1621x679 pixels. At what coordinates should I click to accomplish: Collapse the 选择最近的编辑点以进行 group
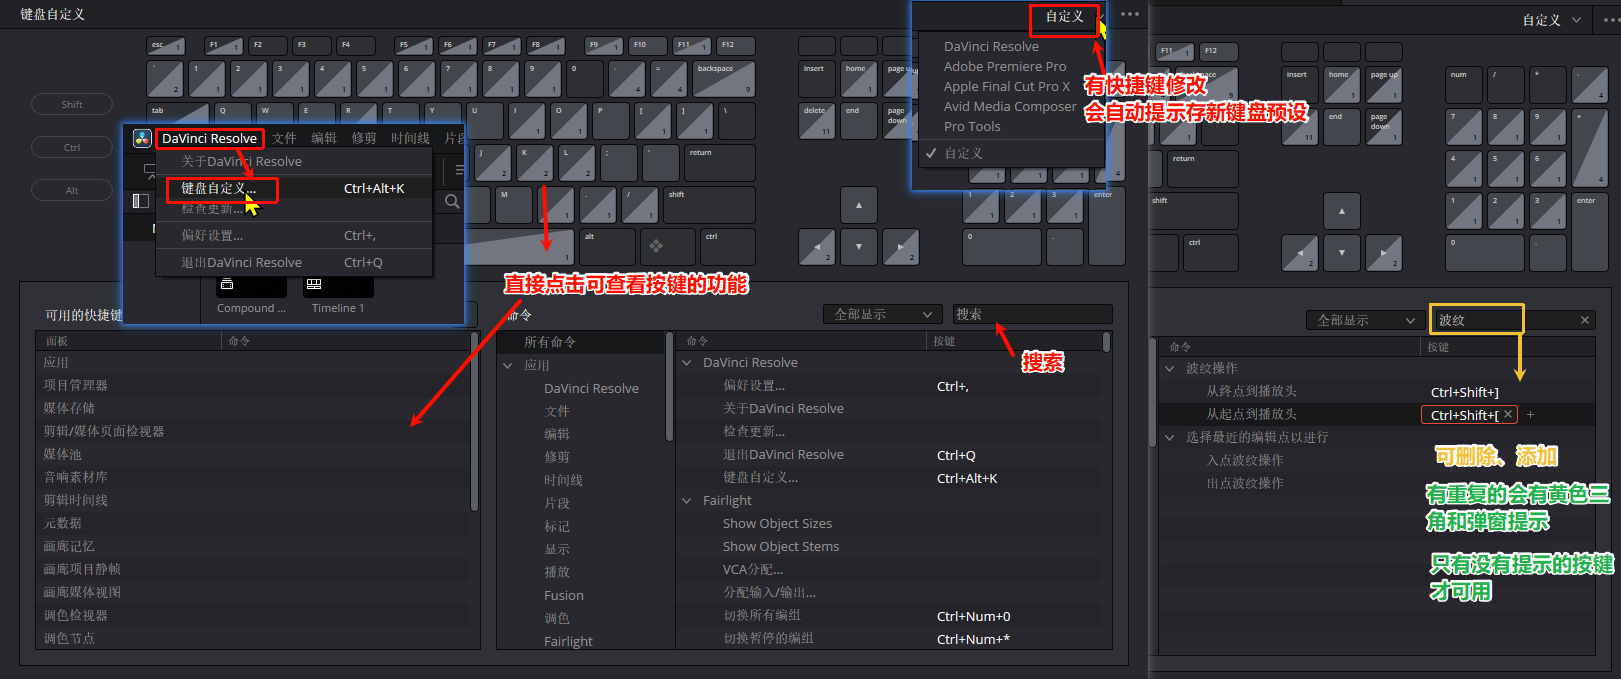[1170, 438]
